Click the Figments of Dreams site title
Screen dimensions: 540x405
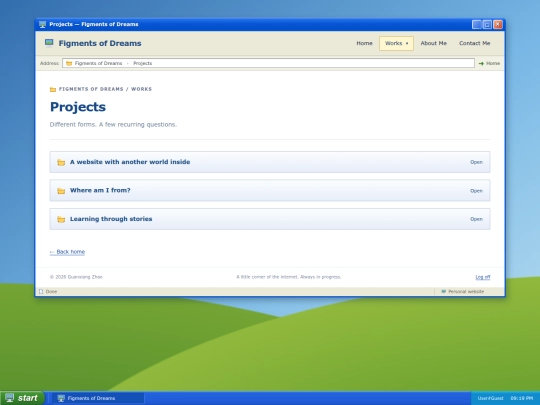100,43
